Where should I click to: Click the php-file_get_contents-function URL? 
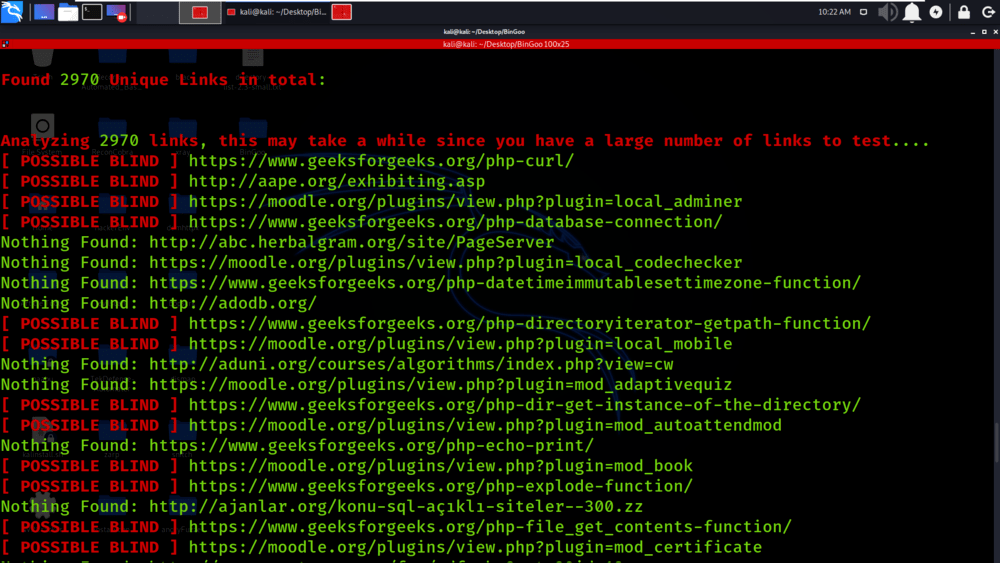490,527
